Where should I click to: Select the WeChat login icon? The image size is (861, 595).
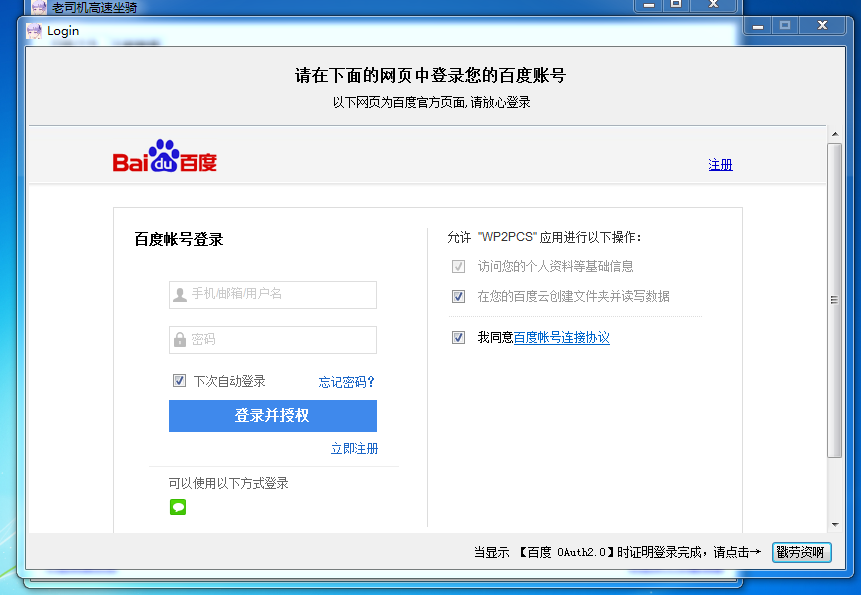[x=178, y=508]
